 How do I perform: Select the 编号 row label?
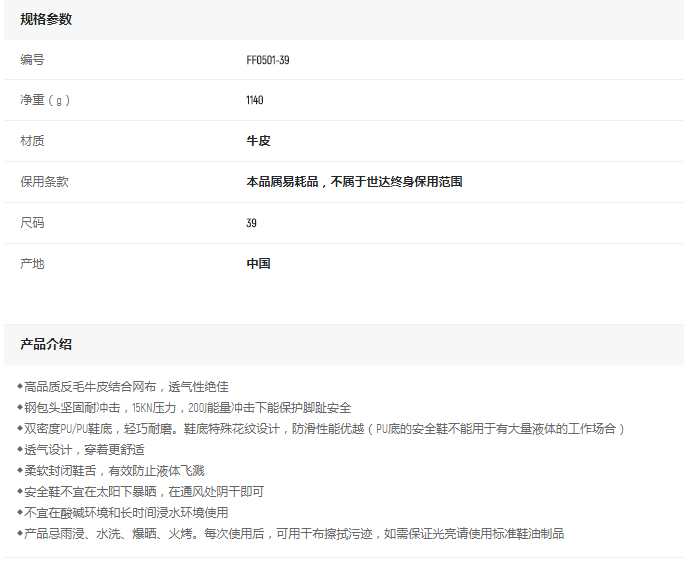32,59
